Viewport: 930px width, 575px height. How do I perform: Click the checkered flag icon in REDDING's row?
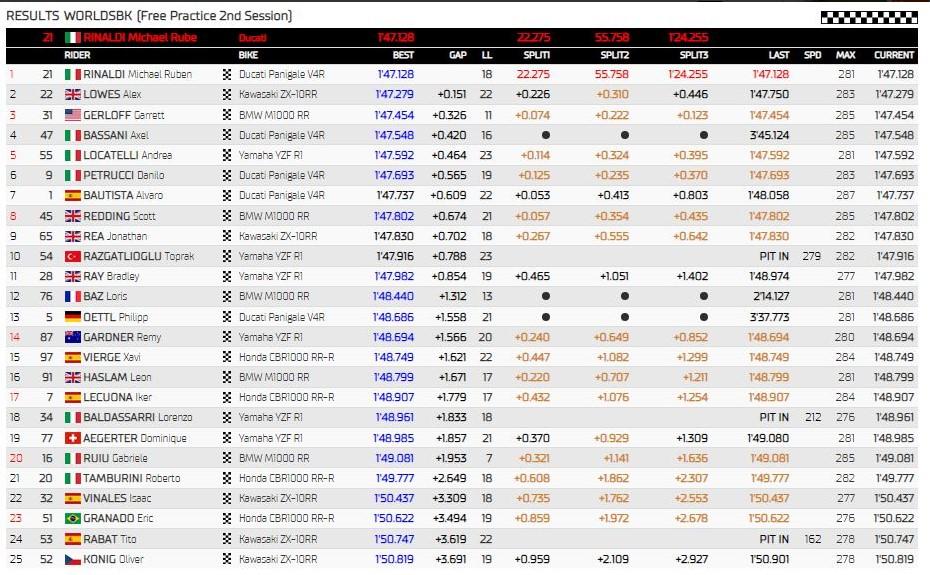pyautogui.click(x=227, y=216)
